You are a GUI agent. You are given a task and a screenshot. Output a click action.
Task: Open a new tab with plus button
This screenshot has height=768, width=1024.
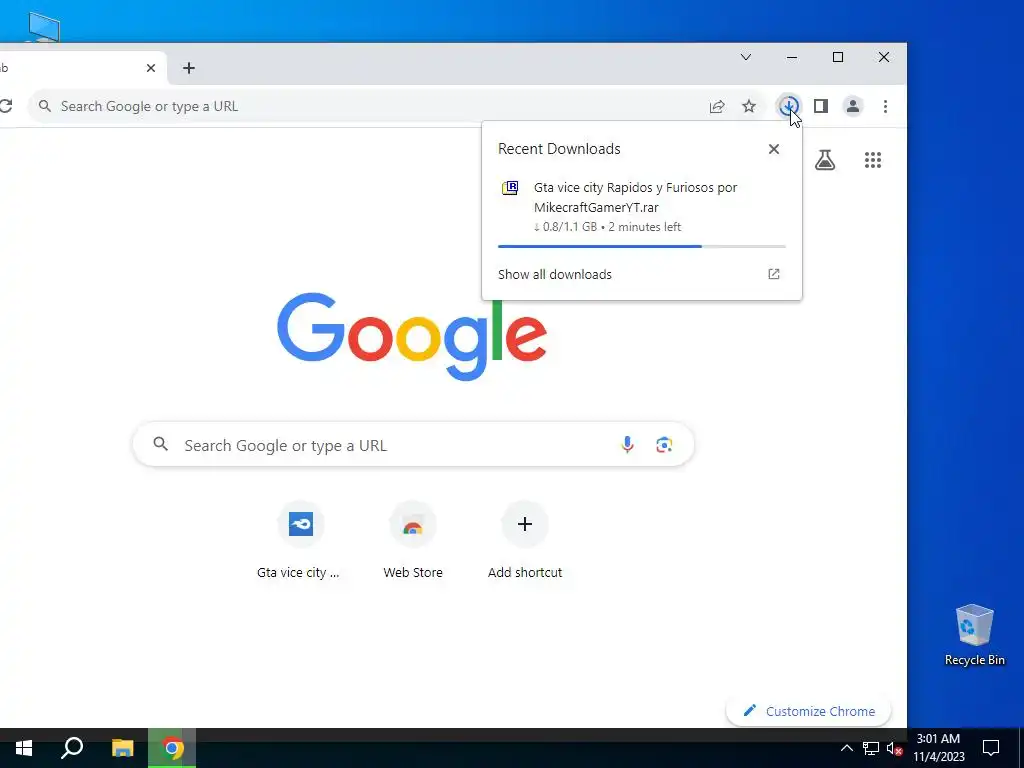(x=189, y=68)
